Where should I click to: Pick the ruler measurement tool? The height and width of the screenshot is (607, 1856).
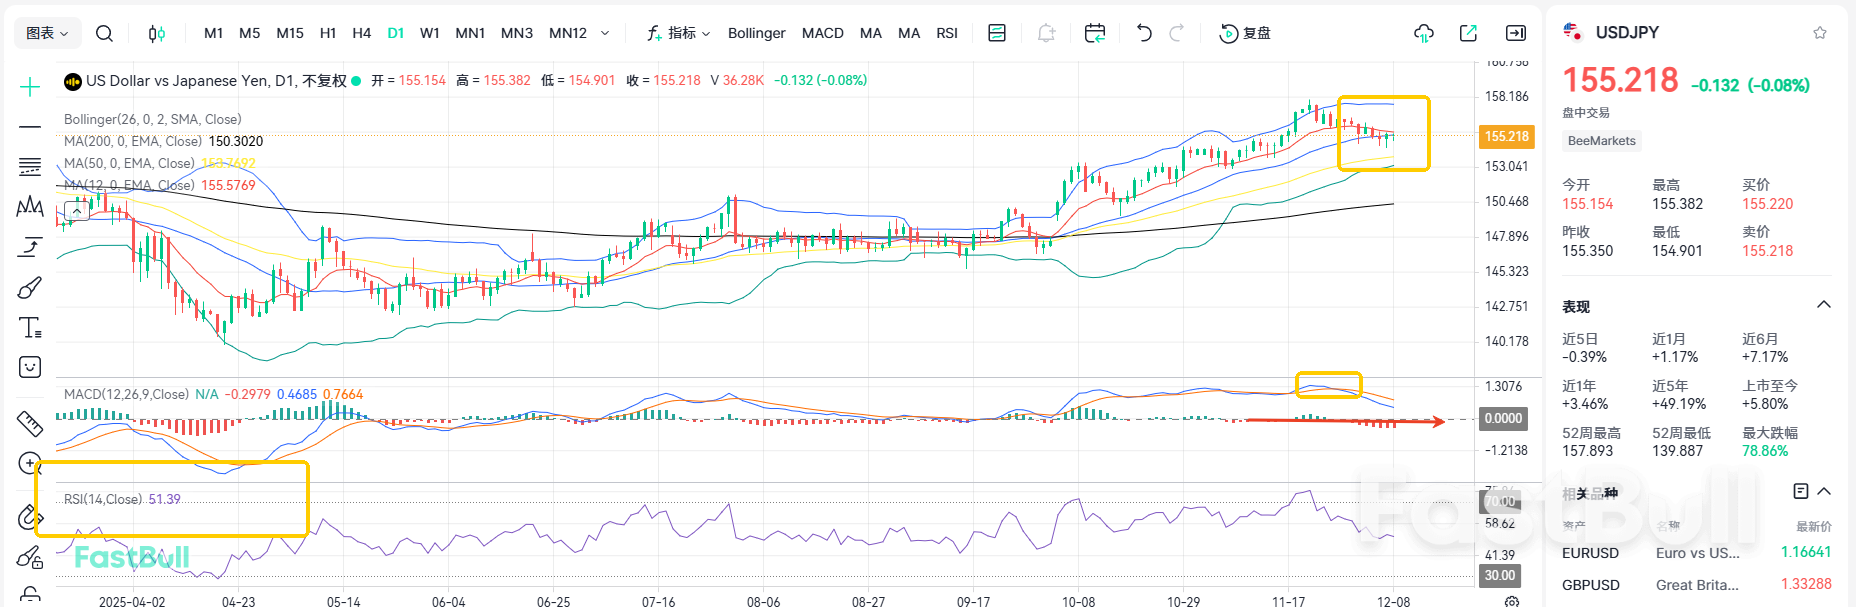pyautogui.click(x=30, y=424)
